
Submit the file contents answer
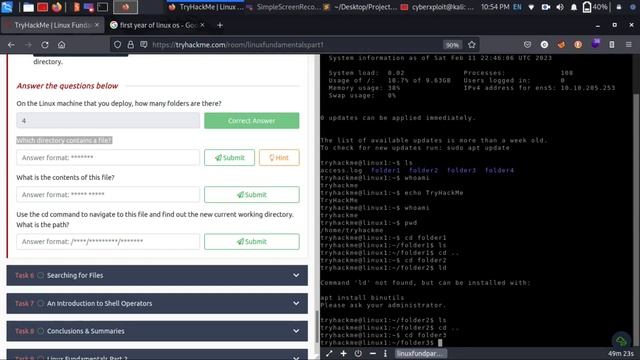[x=252, y=195]
